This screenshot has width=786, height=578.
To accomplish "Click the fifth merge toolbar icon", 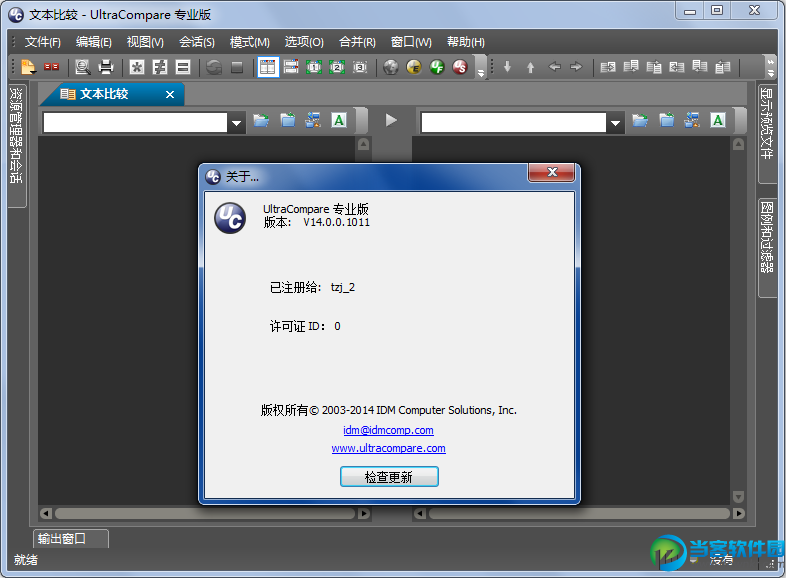I will 700,67.
